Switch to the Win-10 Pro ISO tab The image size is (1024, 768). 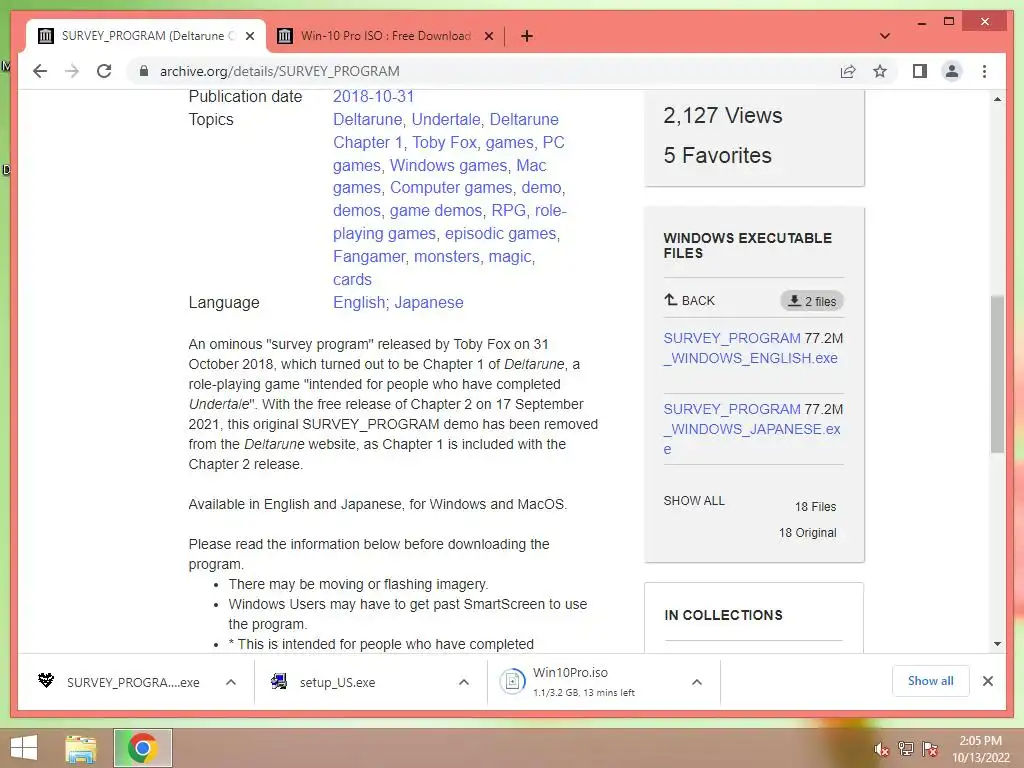[x=385, y=36]
